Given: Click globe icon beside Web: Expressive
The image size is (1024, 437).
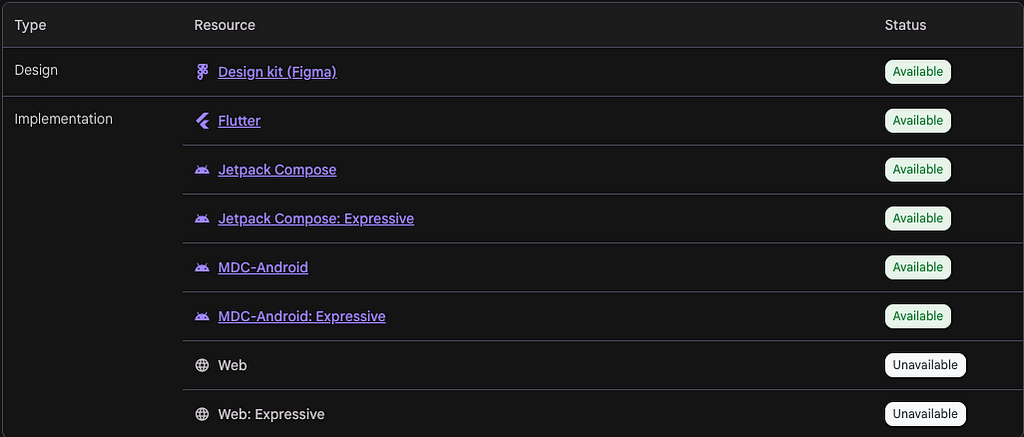Looking at the screenshot, I should coord(202,414).
